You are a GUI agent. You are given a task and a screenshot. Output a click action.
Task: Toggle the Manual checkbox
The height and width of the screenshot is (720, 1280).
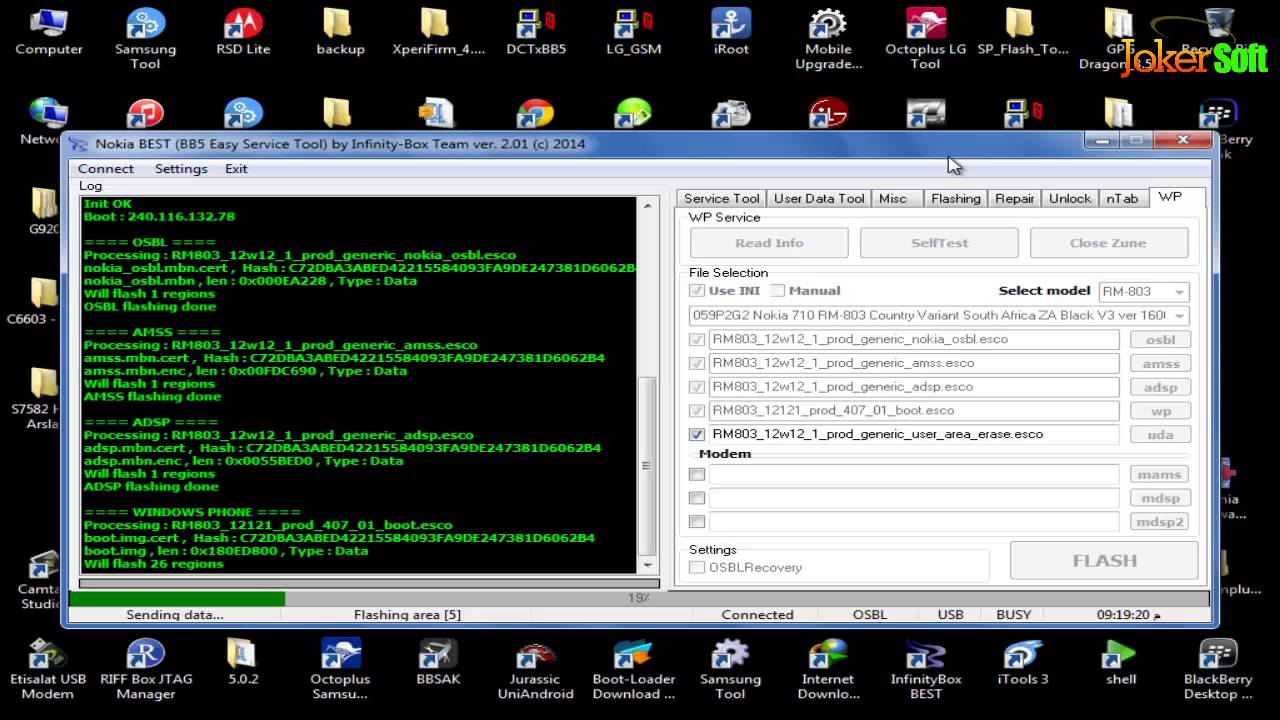[x=777, y=291]
